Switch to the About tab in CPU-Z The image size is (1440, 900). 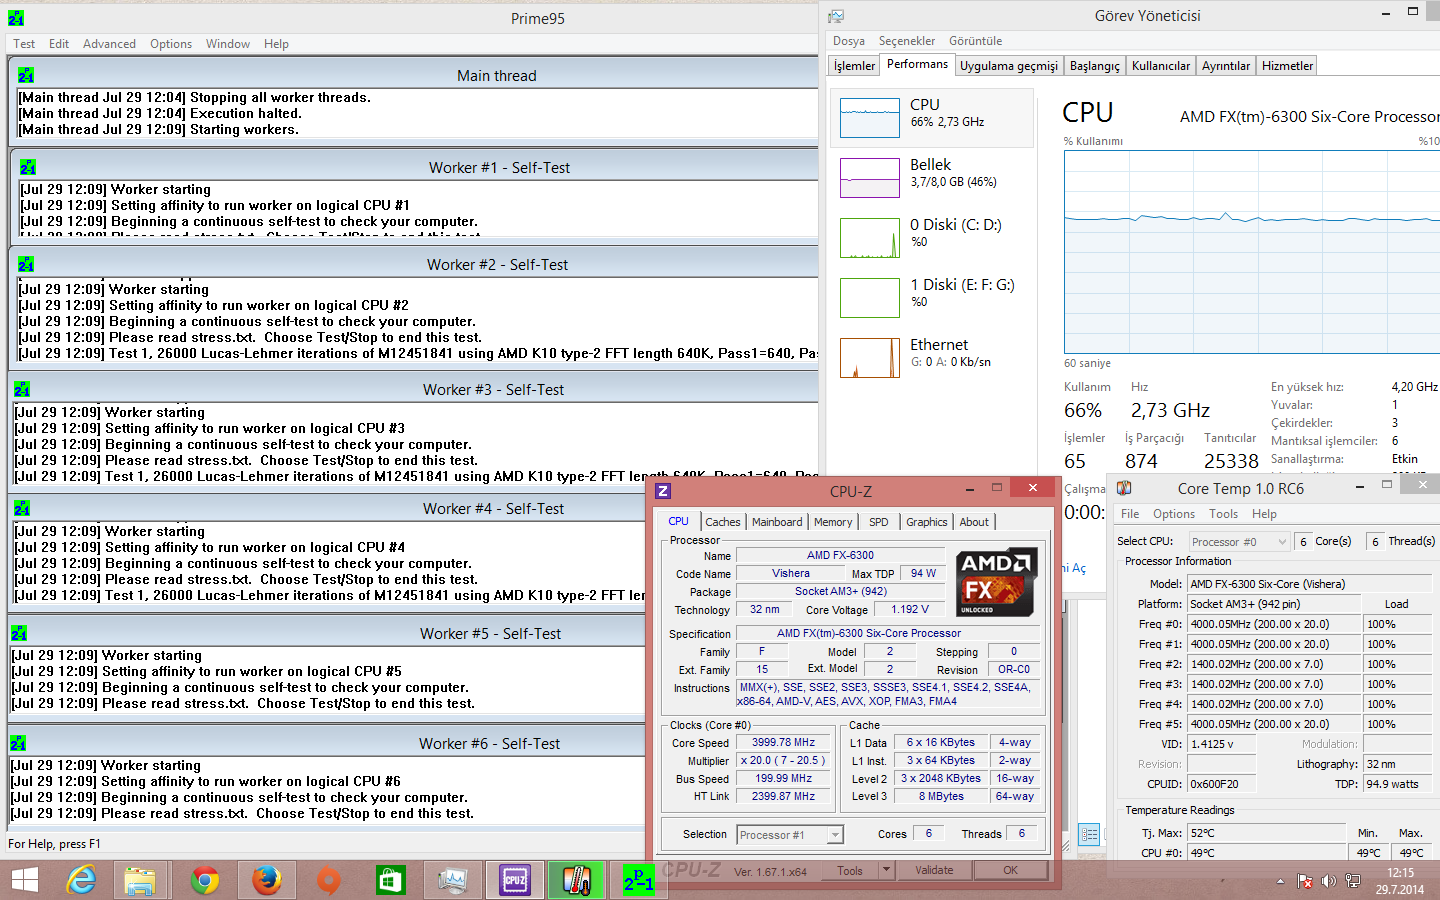tap(974, 522)
